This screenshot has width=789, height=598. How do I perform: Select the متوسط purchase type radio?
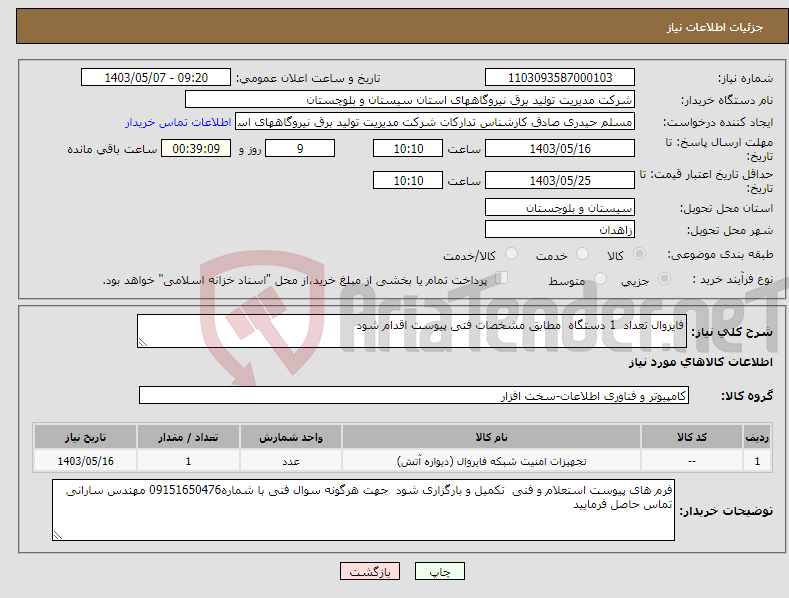[600, 278]
